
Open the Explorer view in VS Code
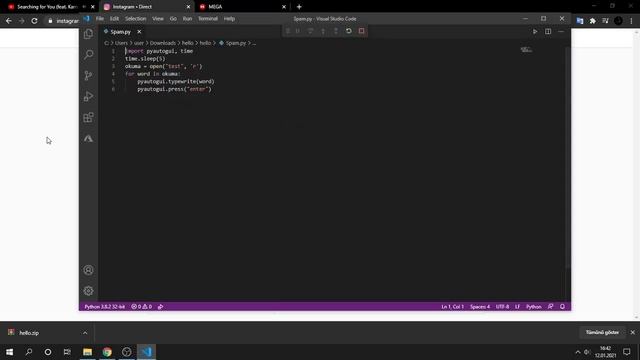88,34
